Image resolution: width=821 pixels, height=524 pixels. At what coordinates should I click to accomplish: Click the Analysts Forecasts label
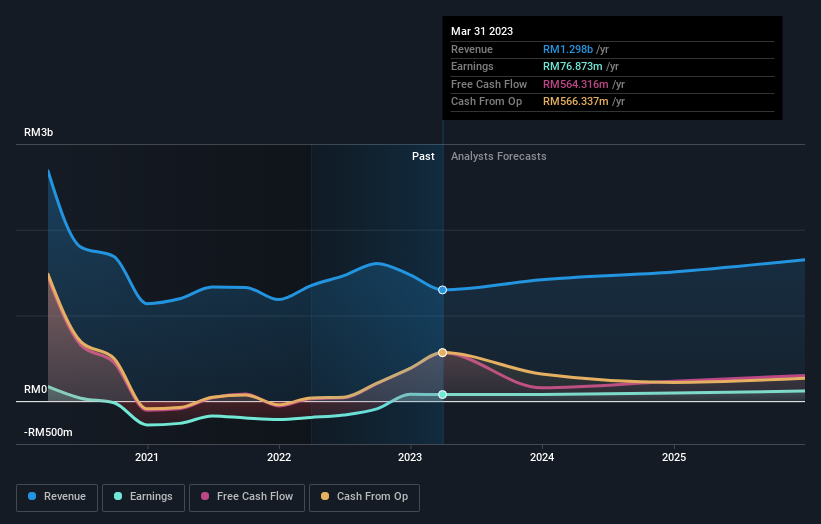click(498, 157)
